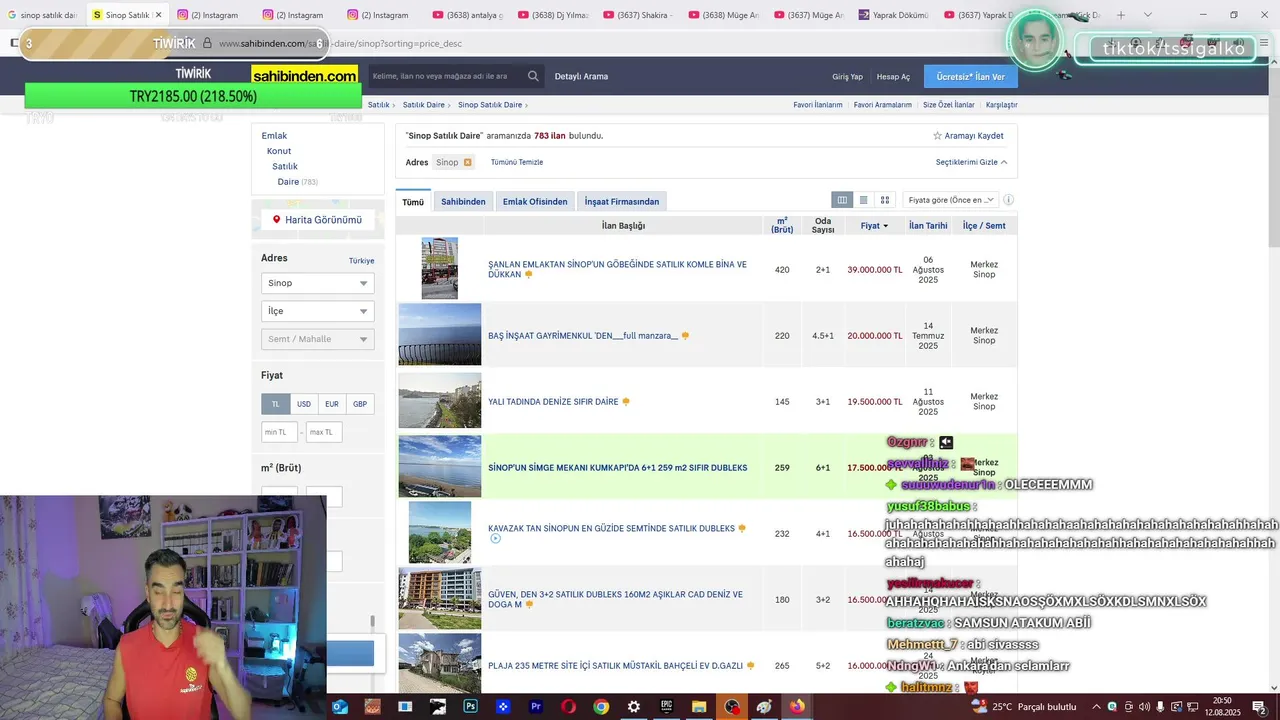Image resolution: width=1280 pixels, height=720 pixels.
Task: Click the info icon beside sort dropdown
Action: click(1008, 200)
